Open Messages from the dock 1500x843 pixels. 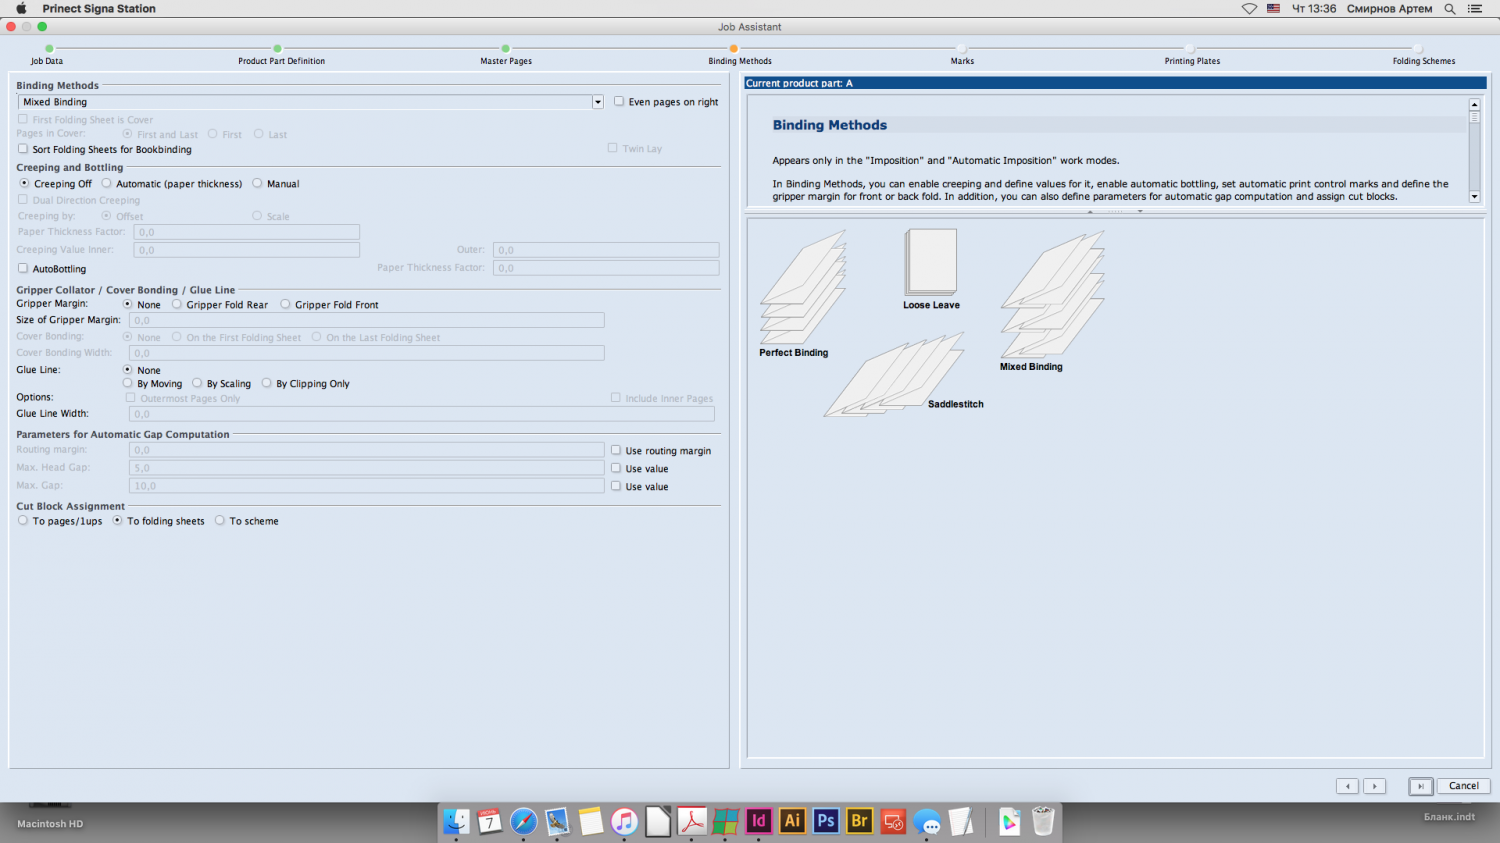pyautogui.click(x=928, y=821)
